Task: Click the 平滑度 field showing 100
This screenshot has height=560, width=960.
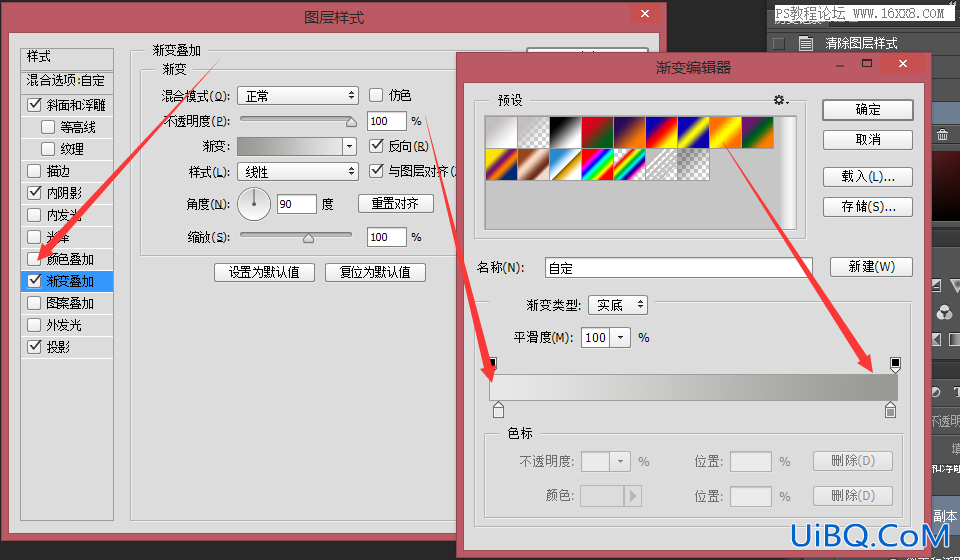Action: click(x=595, y=337)
